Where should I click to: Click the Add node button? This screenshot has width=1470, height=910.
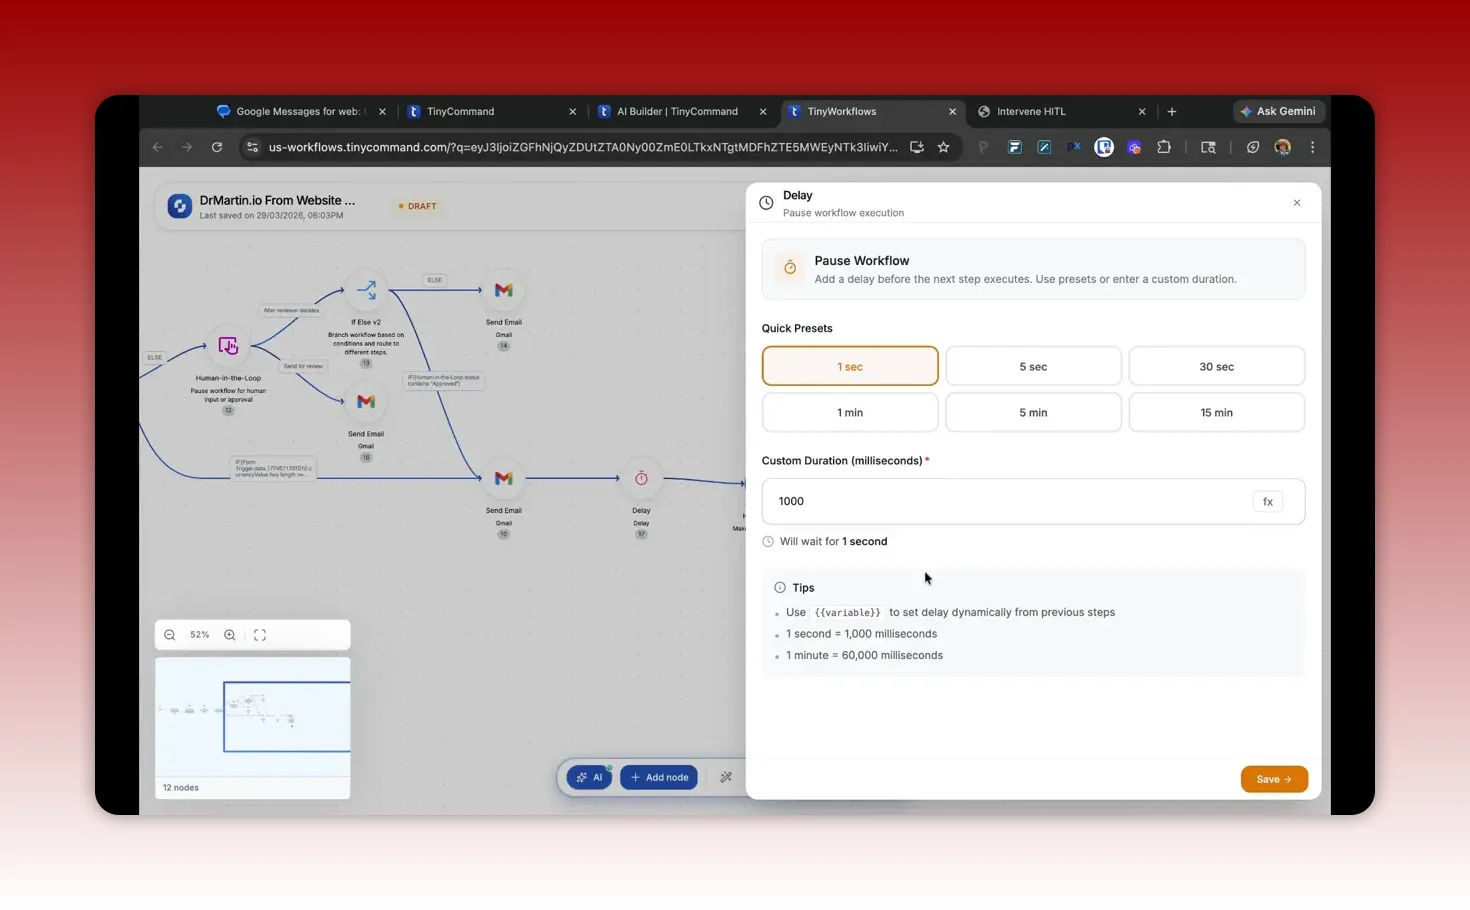click(x=659, y=777)
